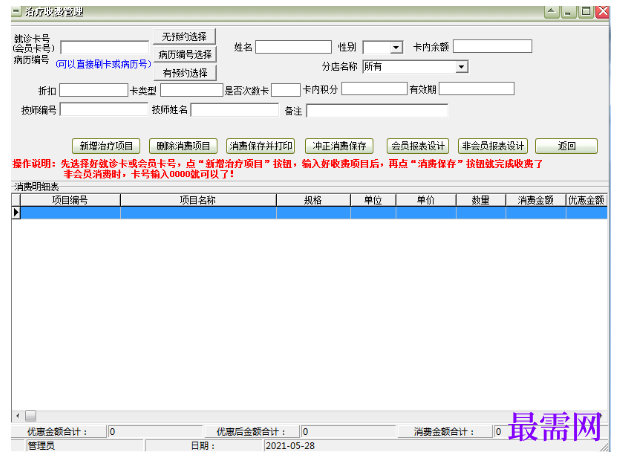620x458 pixels.
Task: Select the 项目名称 column header
Action: [x=198, y=200]
